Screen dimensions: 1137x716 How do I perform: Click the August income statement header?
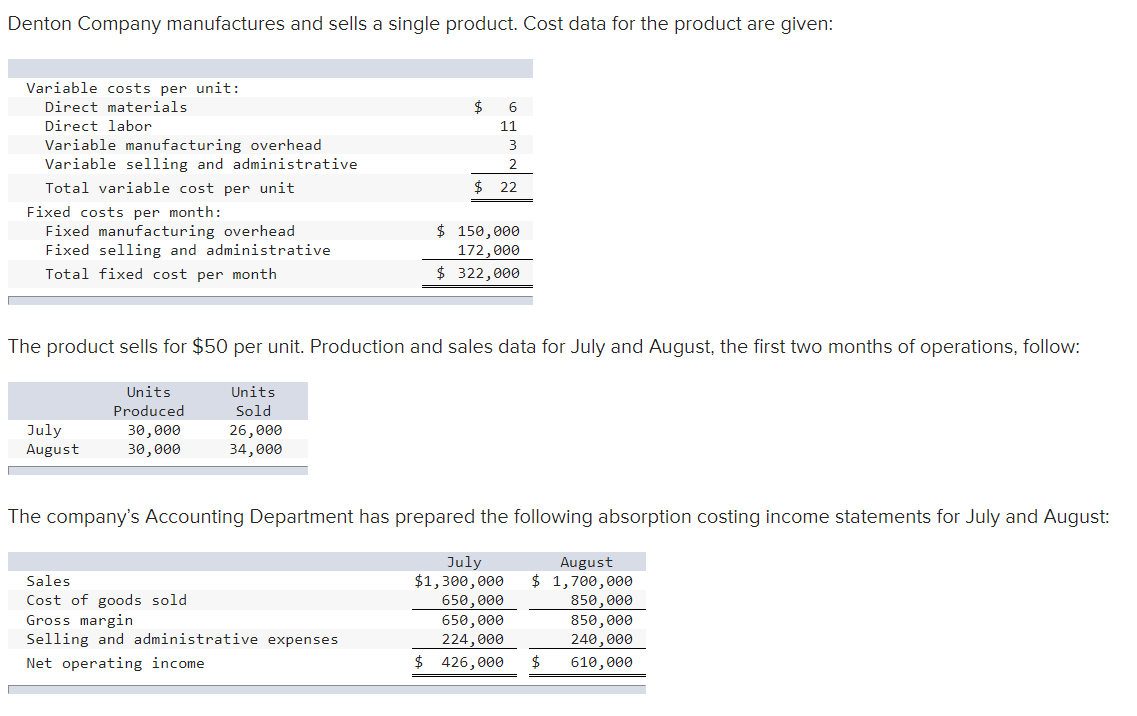coord(586,562)
